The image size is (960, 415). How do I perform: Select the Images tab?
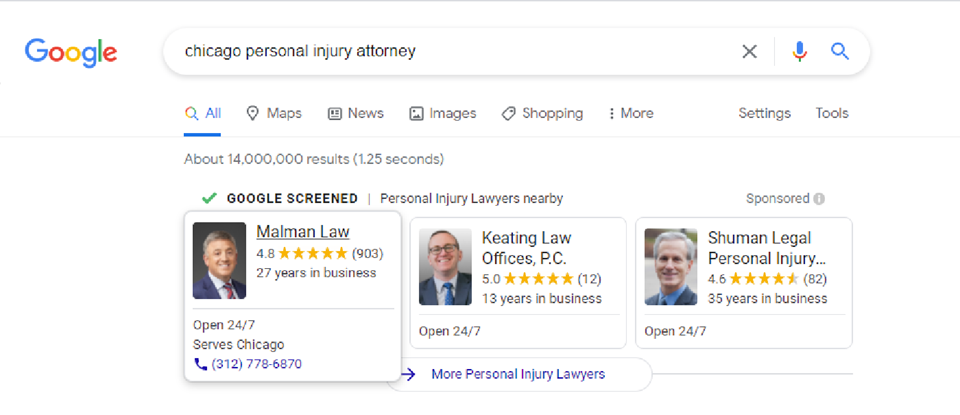coord(442,113)
